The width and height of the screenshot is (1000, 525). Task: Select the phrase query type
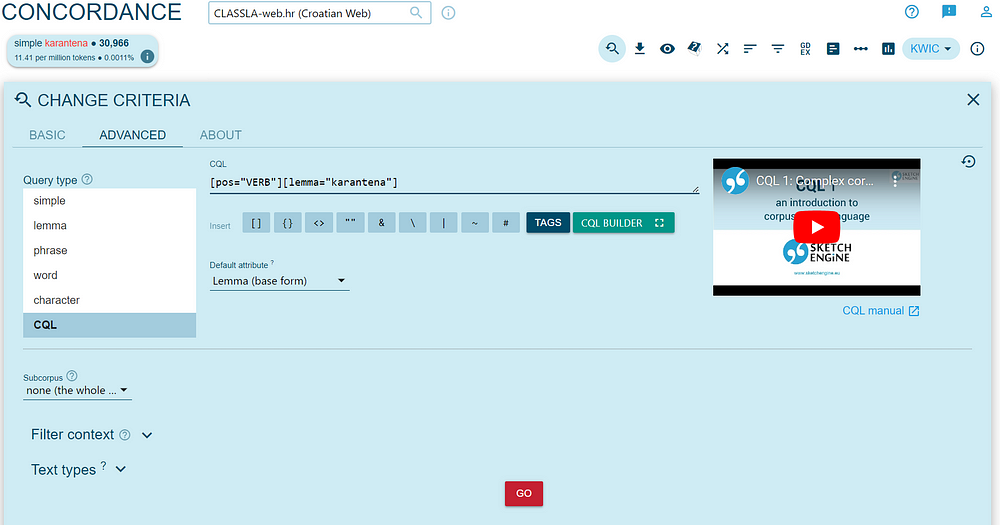tap(109, 251)
